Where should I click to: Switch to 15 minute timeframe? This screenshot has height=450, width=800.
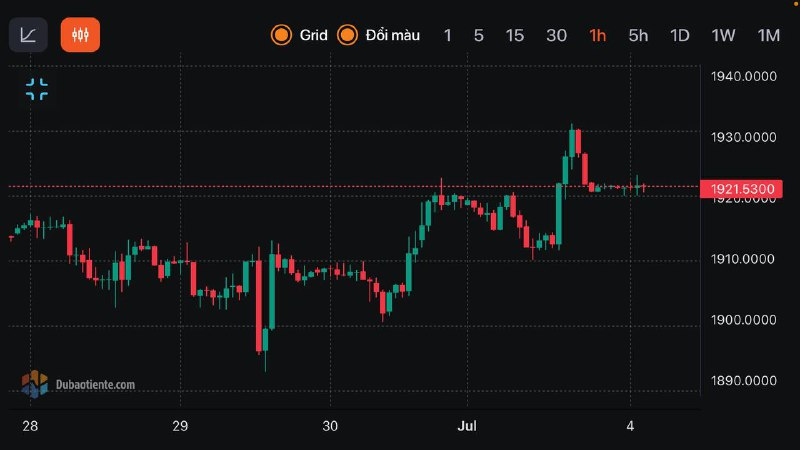(x=514, y=35)
